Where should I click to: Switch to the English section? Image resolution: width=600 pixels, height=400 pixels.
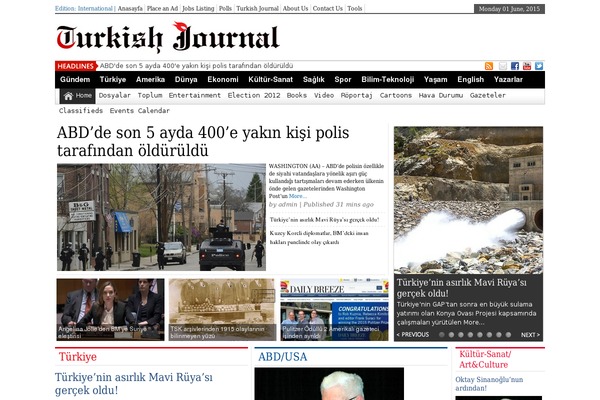[471, 80]
